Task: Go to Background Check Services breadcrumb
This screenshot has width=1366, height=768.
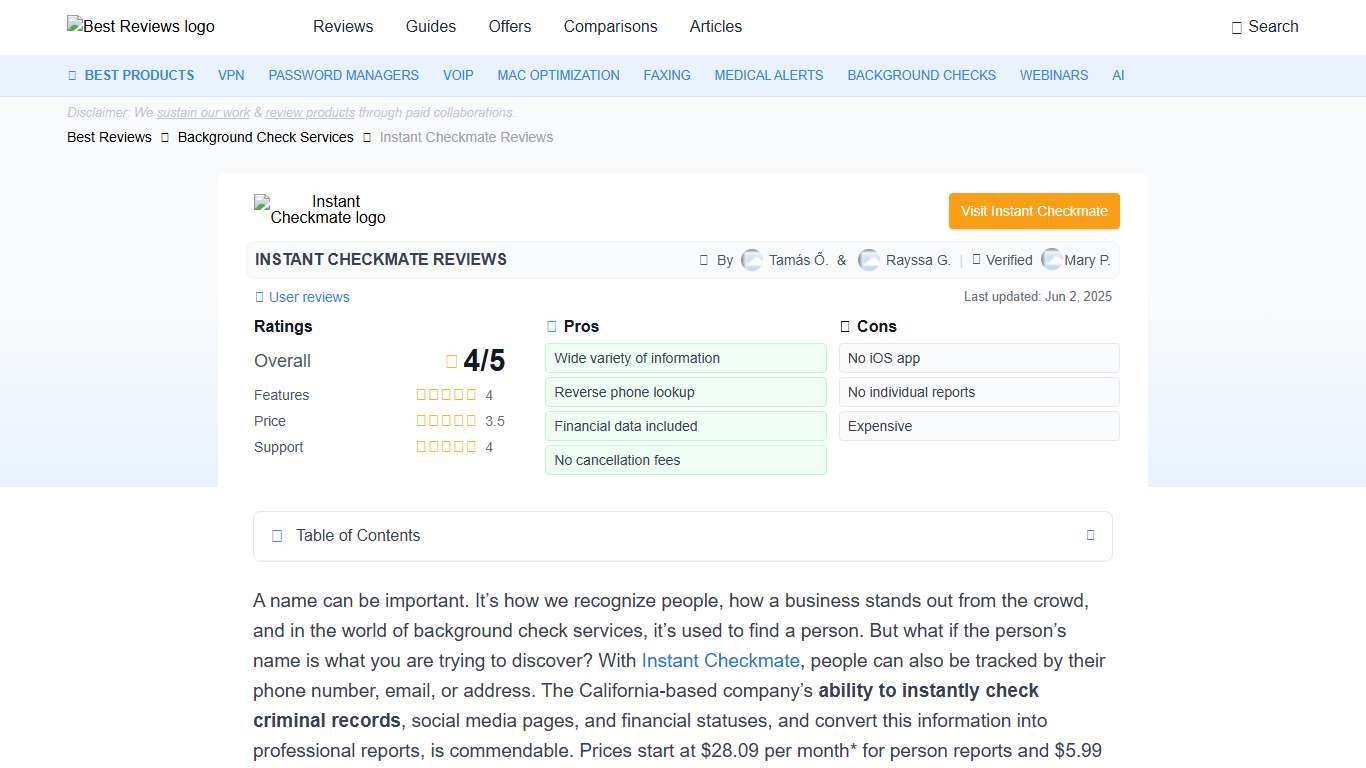Action: [x=265, y=137]
